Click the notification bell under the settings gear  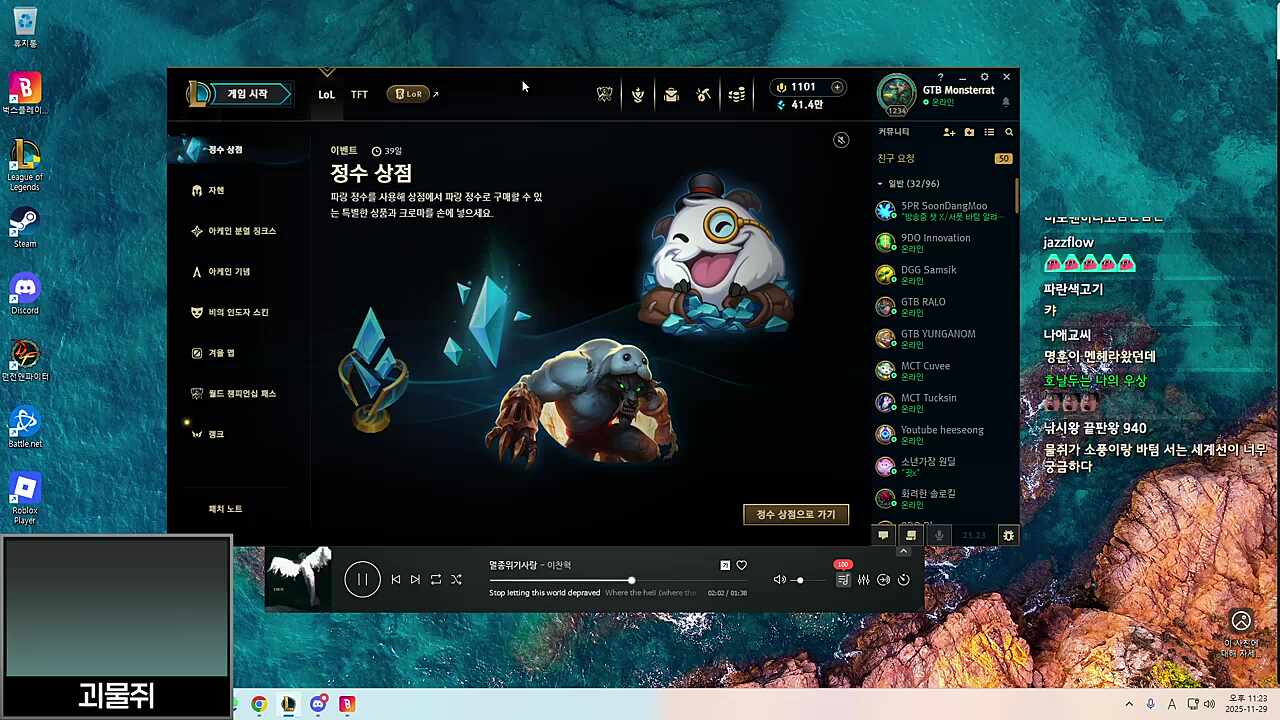click(x=1006, y=102)
